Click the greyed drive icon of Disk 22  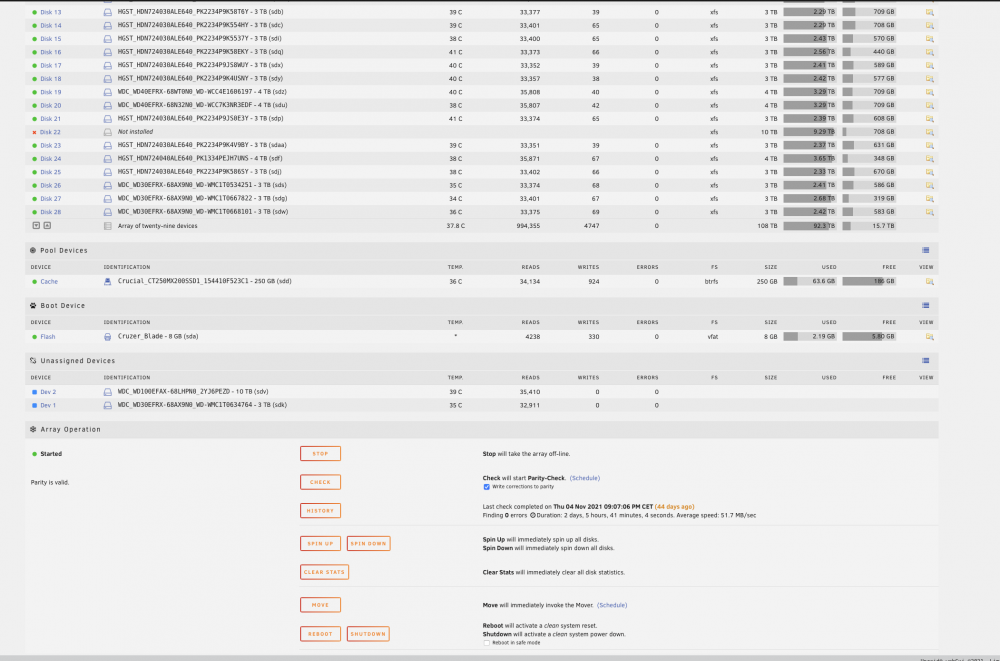pos(108,132)
